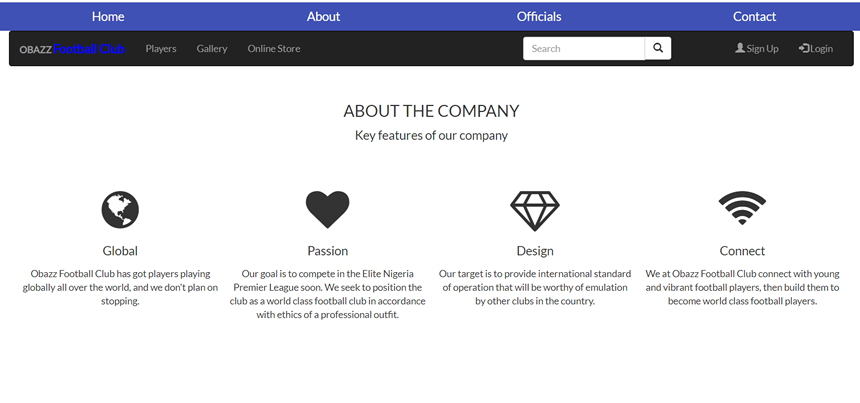Click the Design diamond icon

click(535, 210)
